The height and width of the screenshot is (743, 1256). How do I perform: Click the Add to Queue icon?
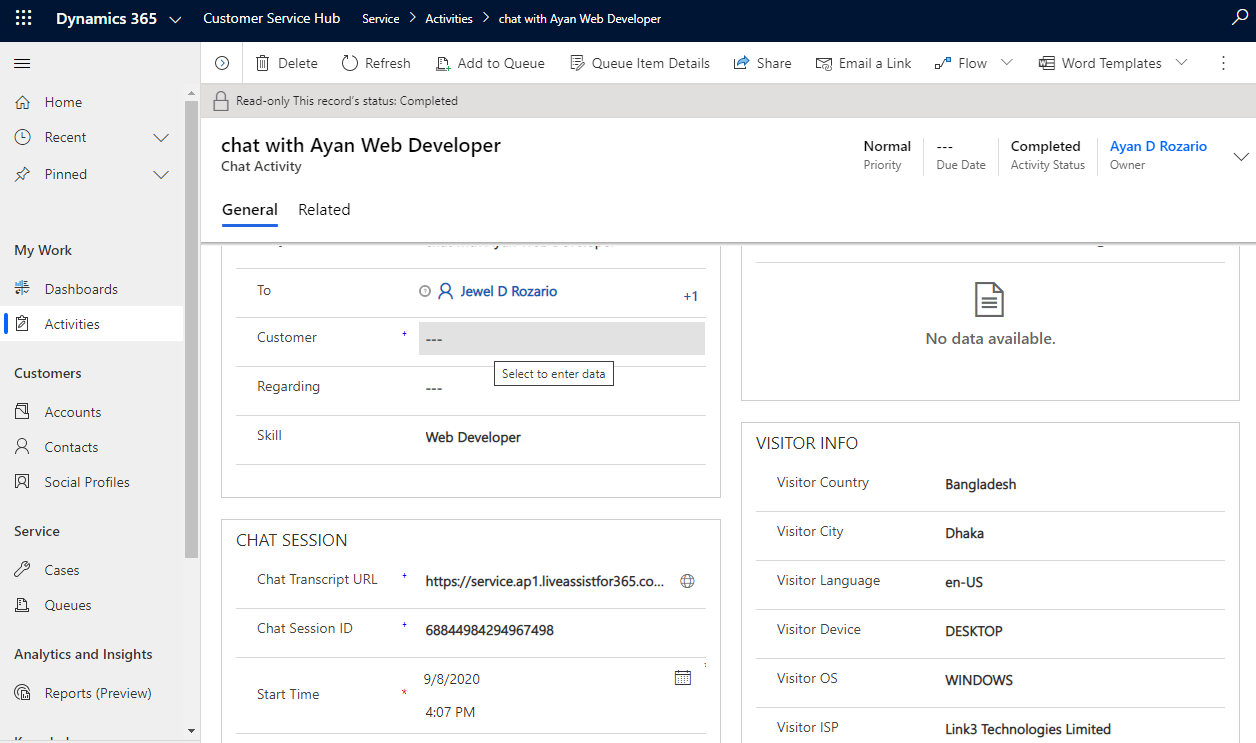(x=443, y=63)
